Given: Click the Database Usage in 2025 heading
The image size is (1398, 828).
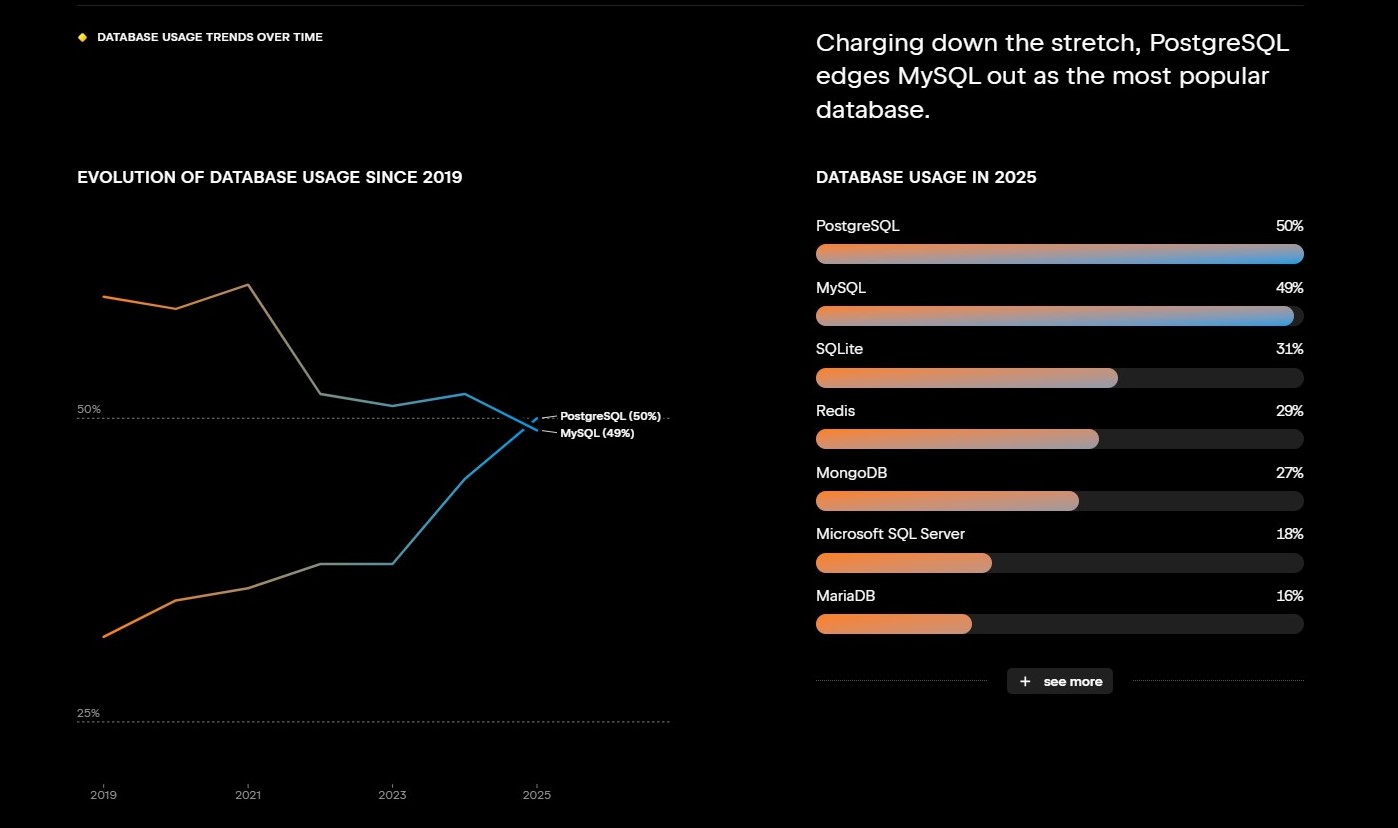Looking at the screenshot, I should (926, 178).
